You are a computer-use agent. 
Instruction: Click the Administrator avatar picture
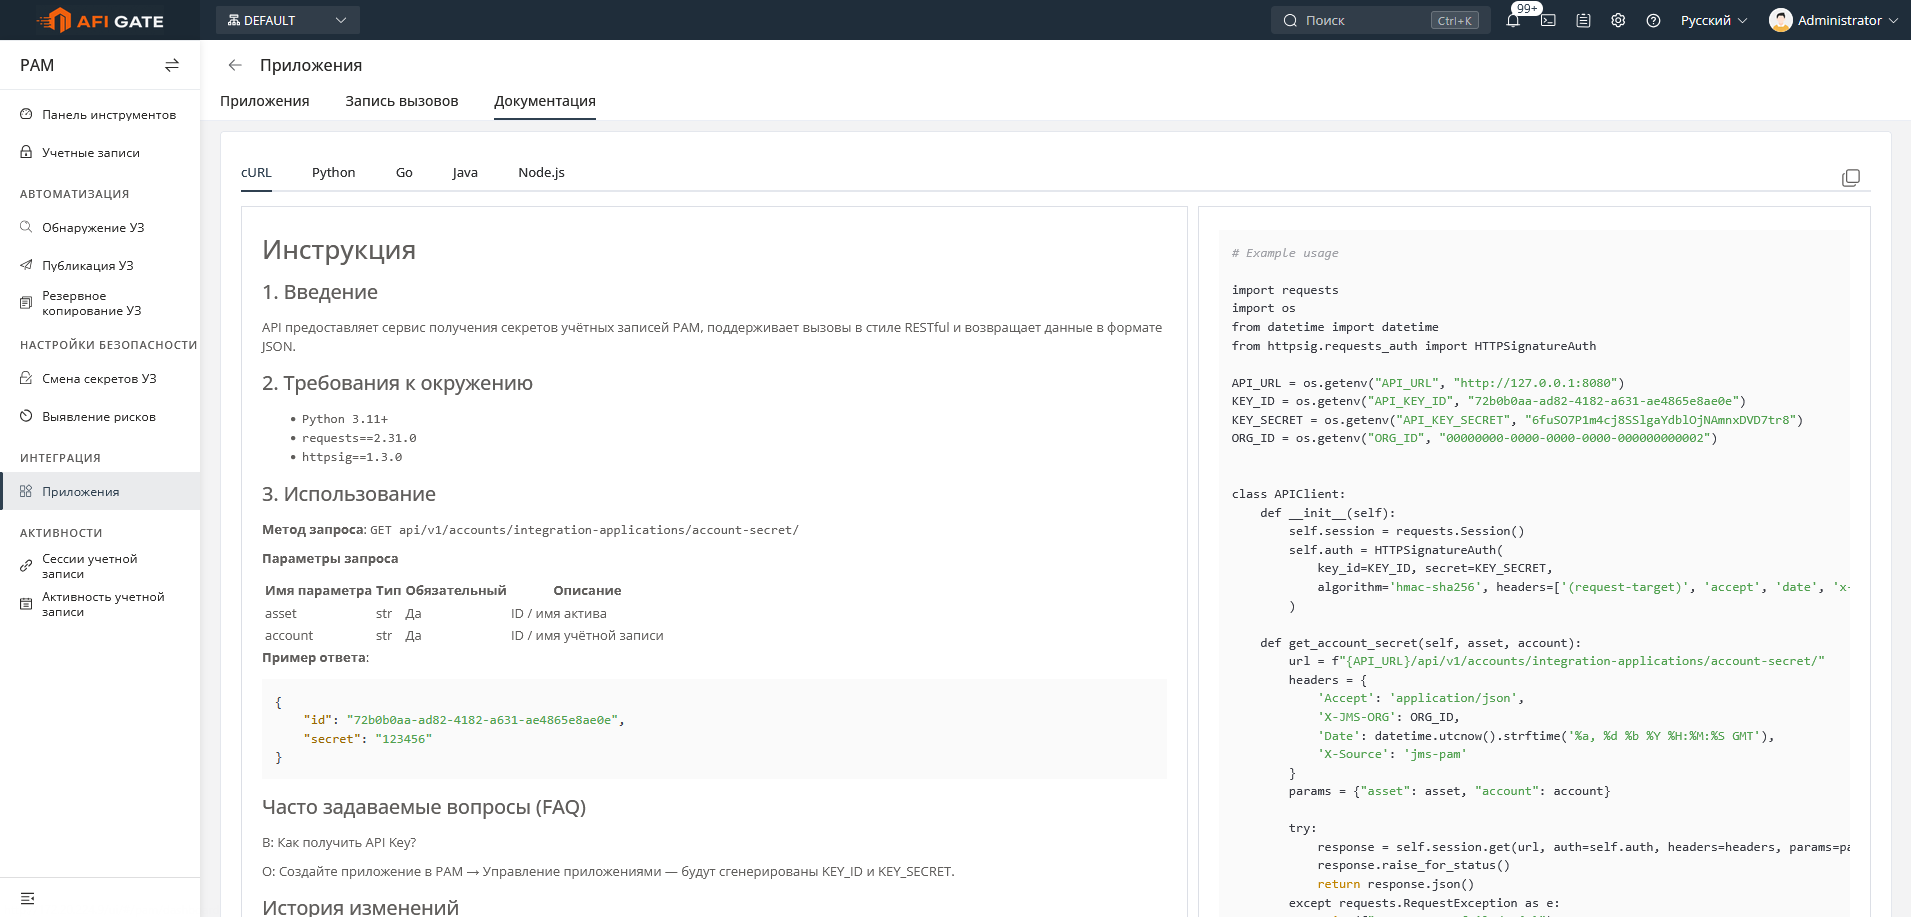click(x=1780, y=20)
